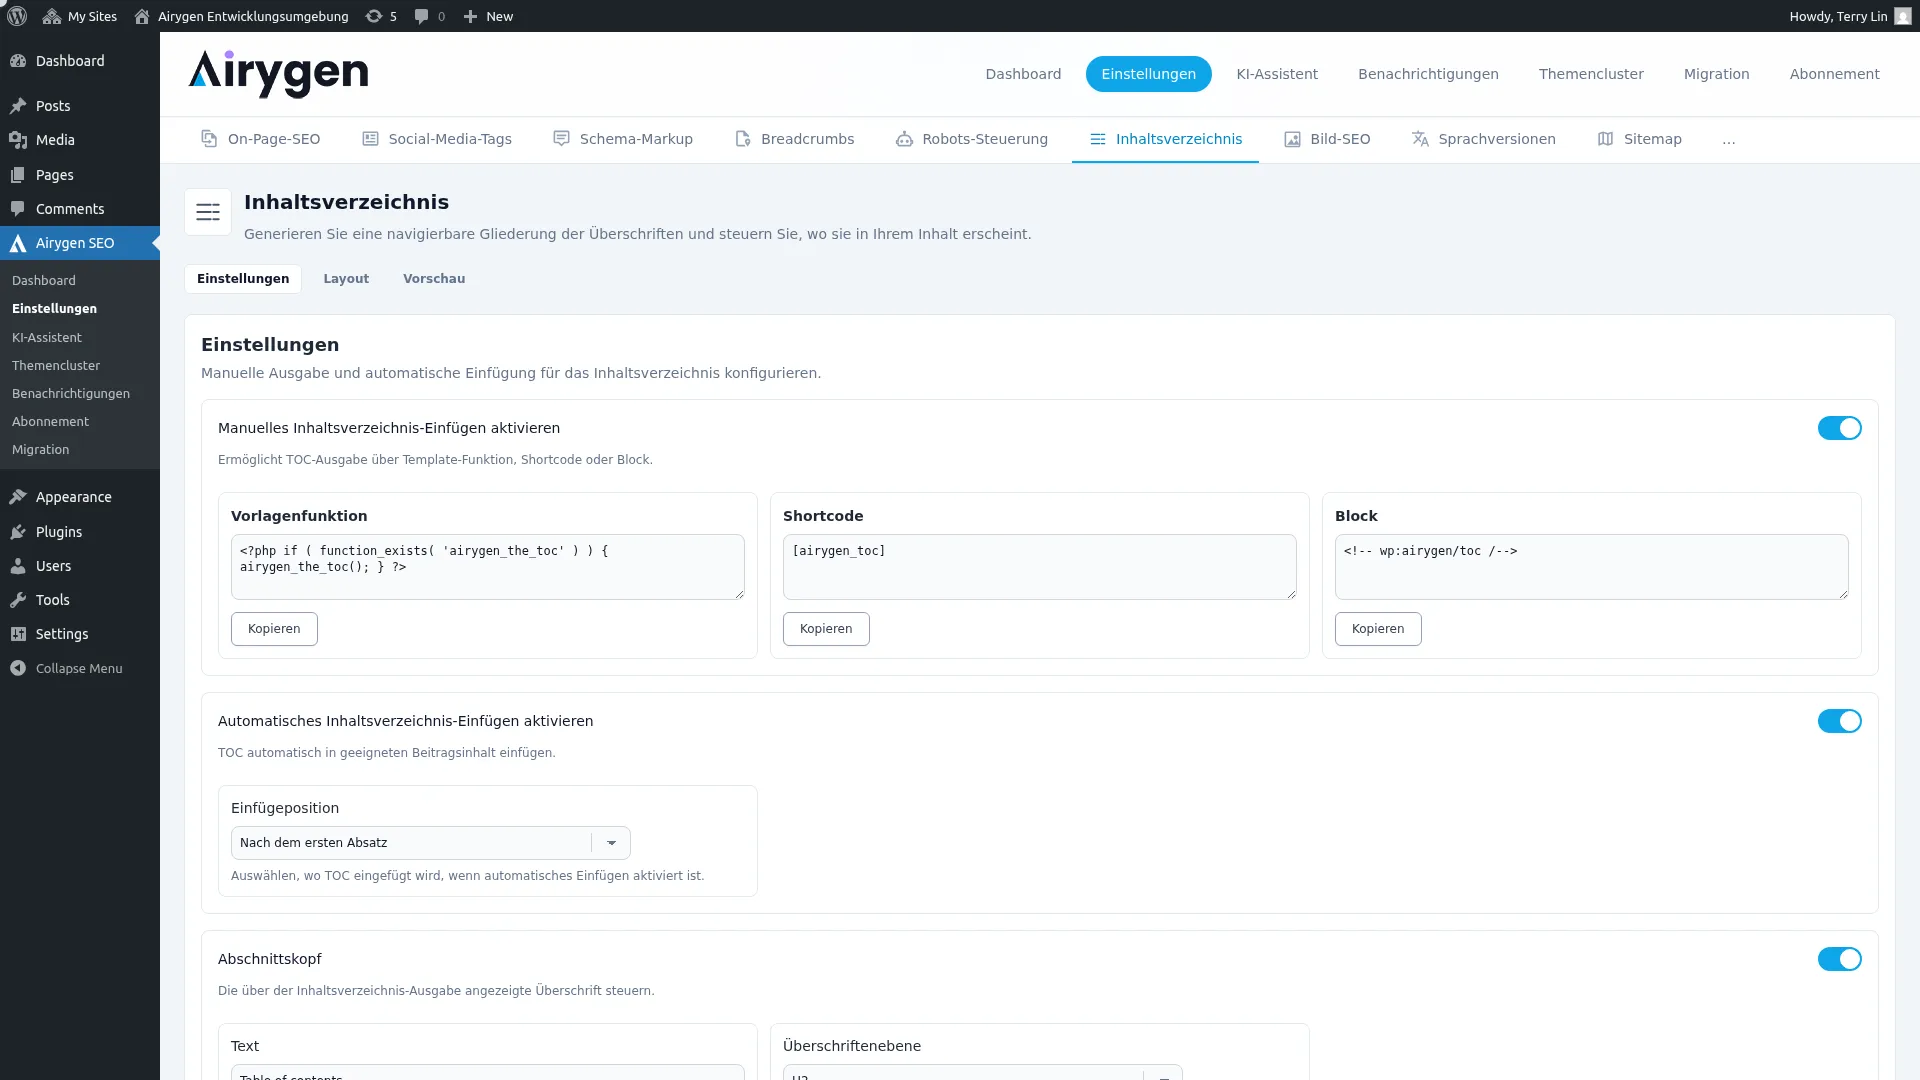
Task: Click Plugins plug icon in sidebar
Action: click(18, 532)
